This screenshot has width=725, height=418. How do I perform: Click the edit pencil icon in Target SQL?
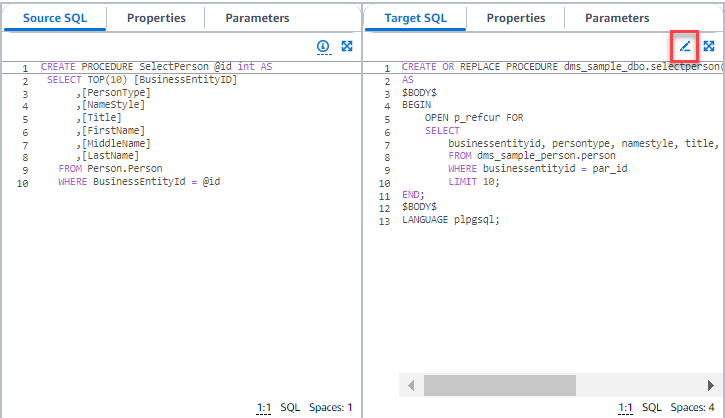[x=685, y=46]
